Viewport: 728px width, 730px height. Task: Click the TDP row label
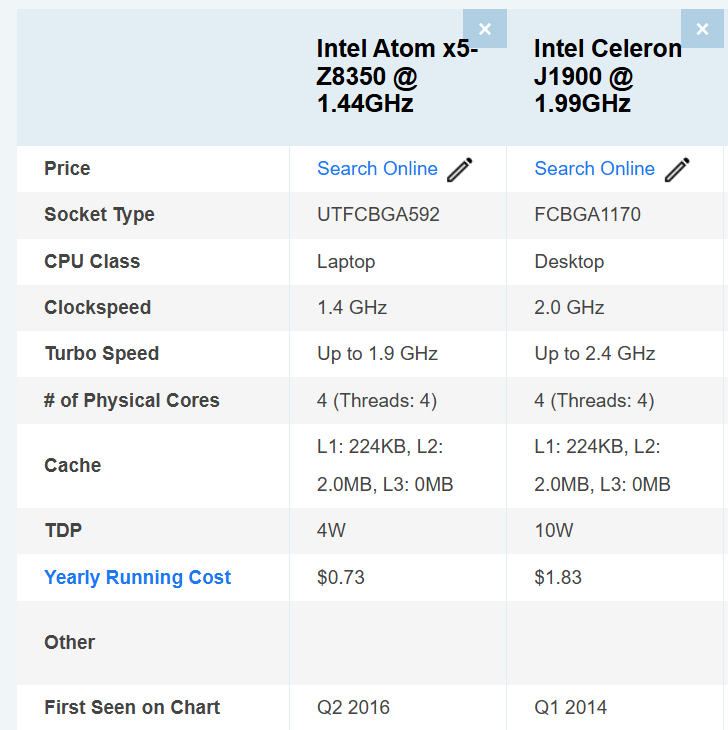(x=62, y=531)
